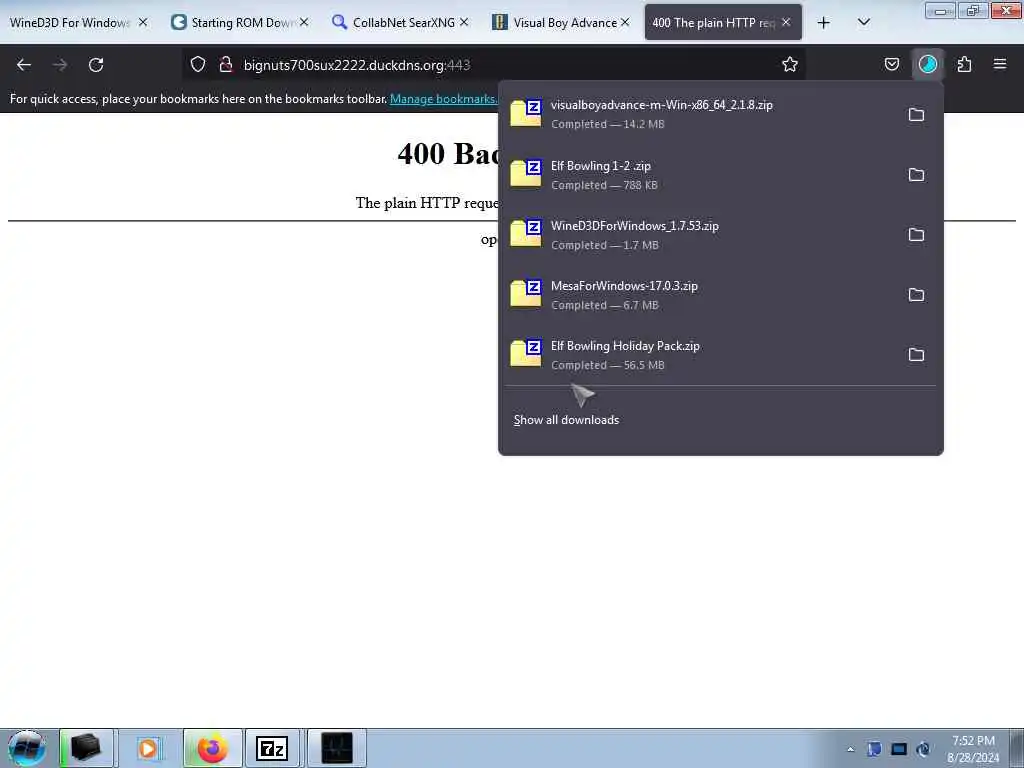Click the visualboyadvance zip file icon
This screenshot has width=1024, height=768.
526,113
